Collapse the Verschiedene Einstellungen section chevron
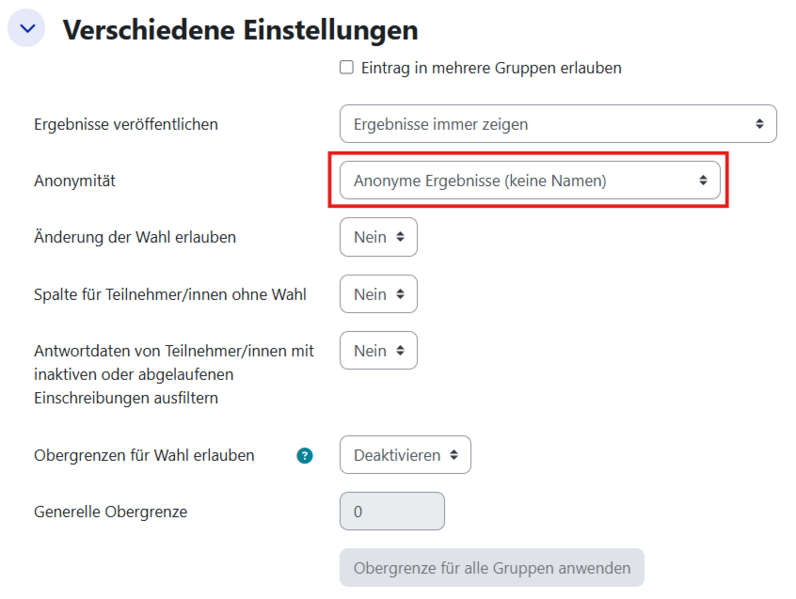Screen dimensions: 796x599 coord(26,29)
